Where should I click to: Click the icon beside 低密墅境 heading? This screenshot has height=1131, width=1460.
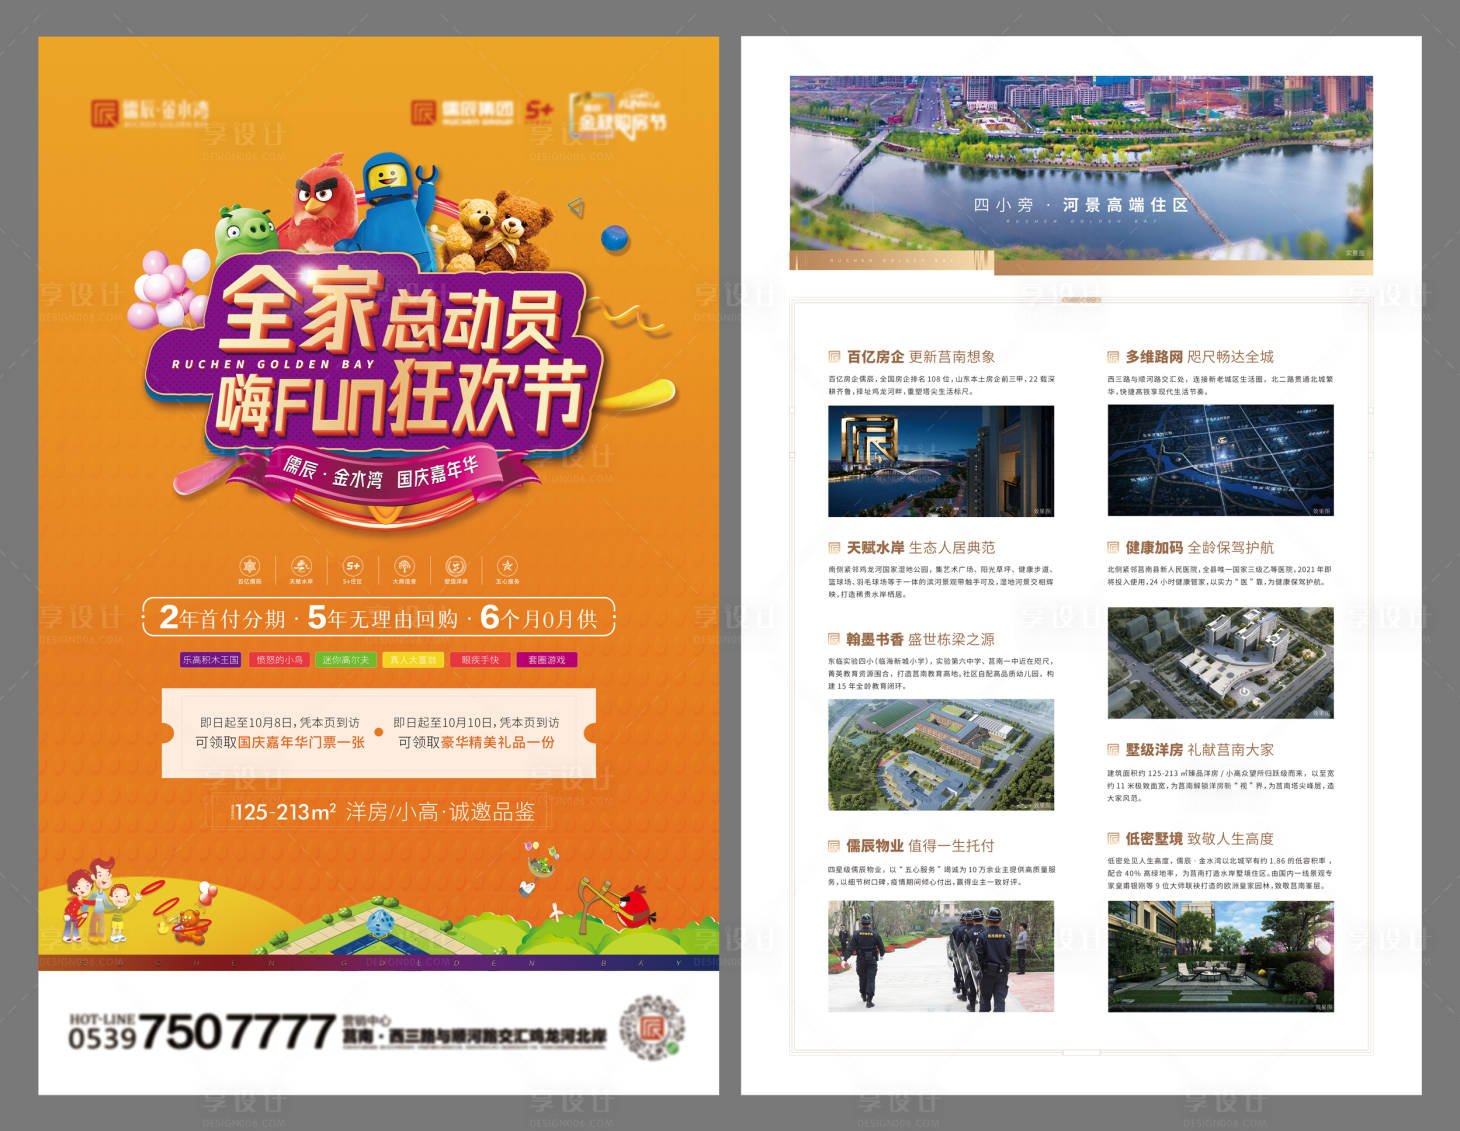click(x=1113, y=838)
